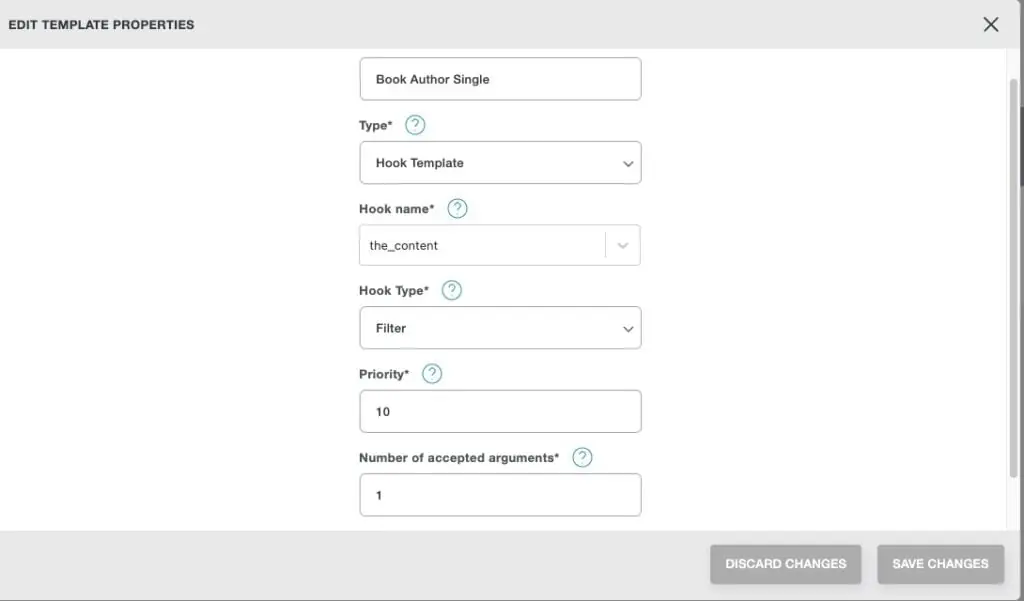The image size is (1024, 601).
Task: Expand the Hook name chevron arrow
Action: (x=623, y=246)
